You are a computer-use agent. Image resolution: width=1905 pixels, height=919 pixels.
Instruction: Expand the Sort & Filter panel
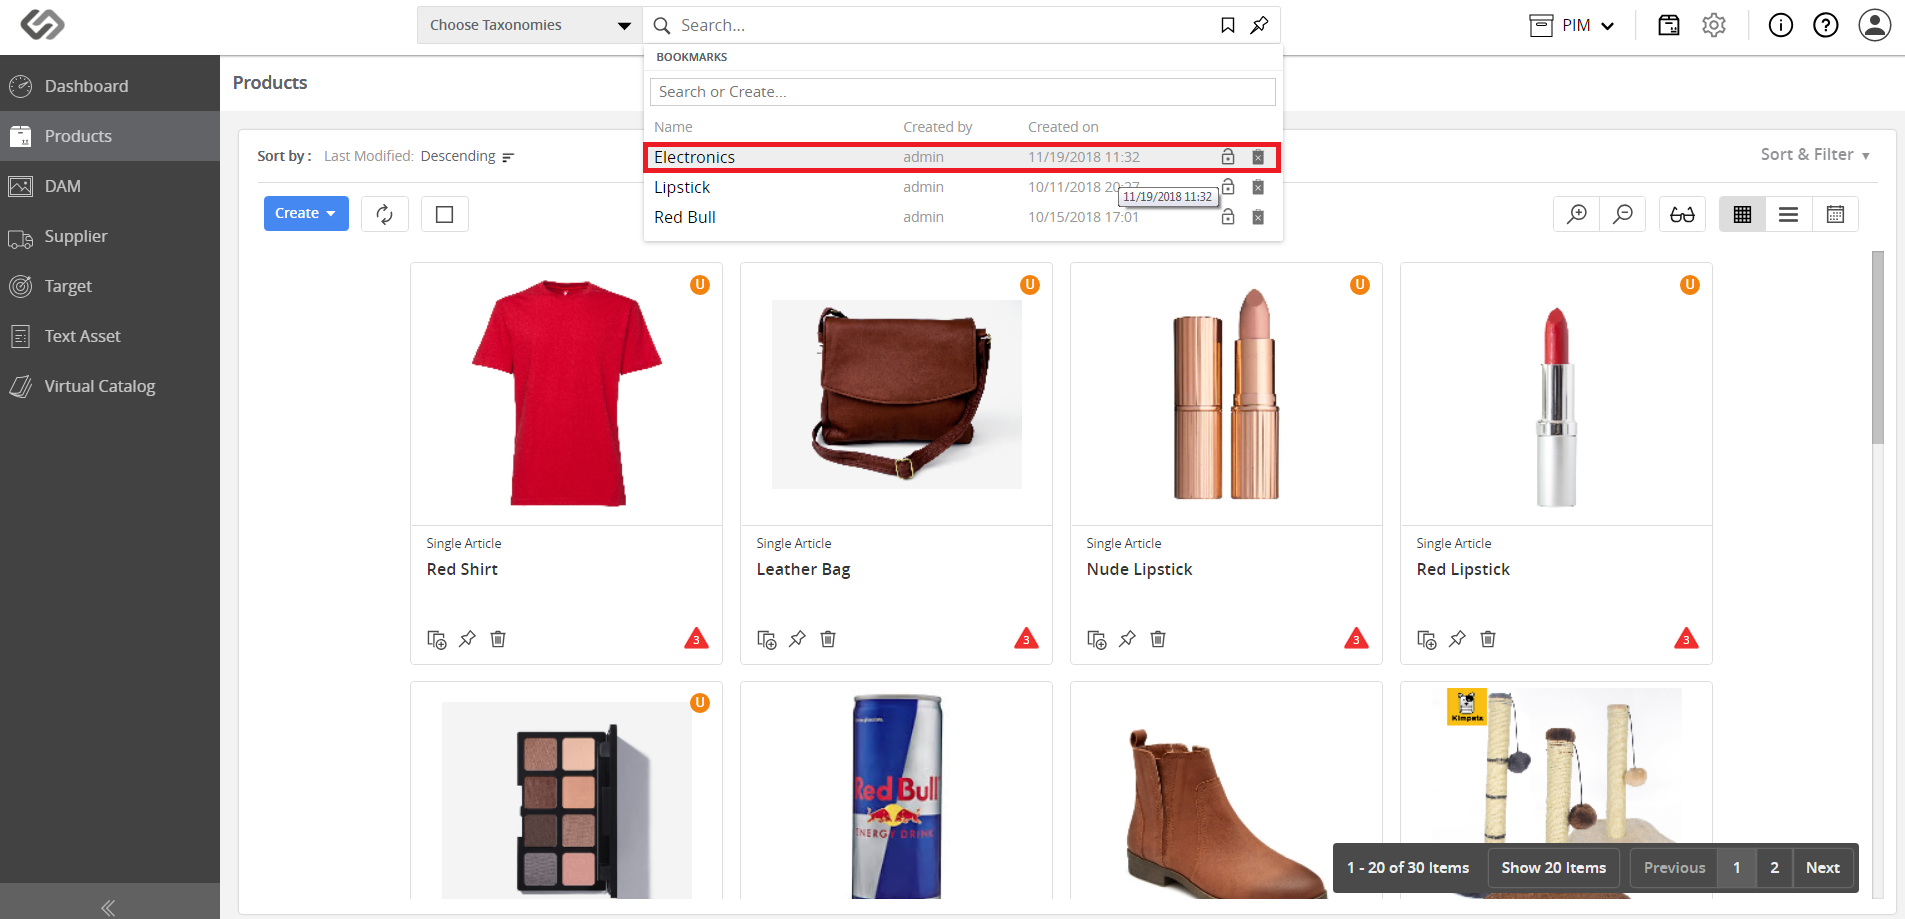coord(1815,154)
